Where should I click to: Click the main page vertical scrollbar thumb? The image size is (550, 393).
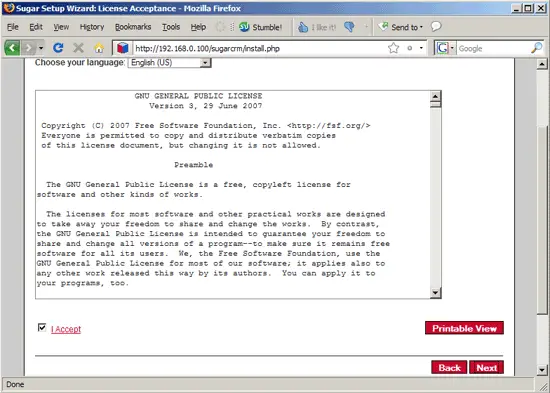tap(542, 220)
